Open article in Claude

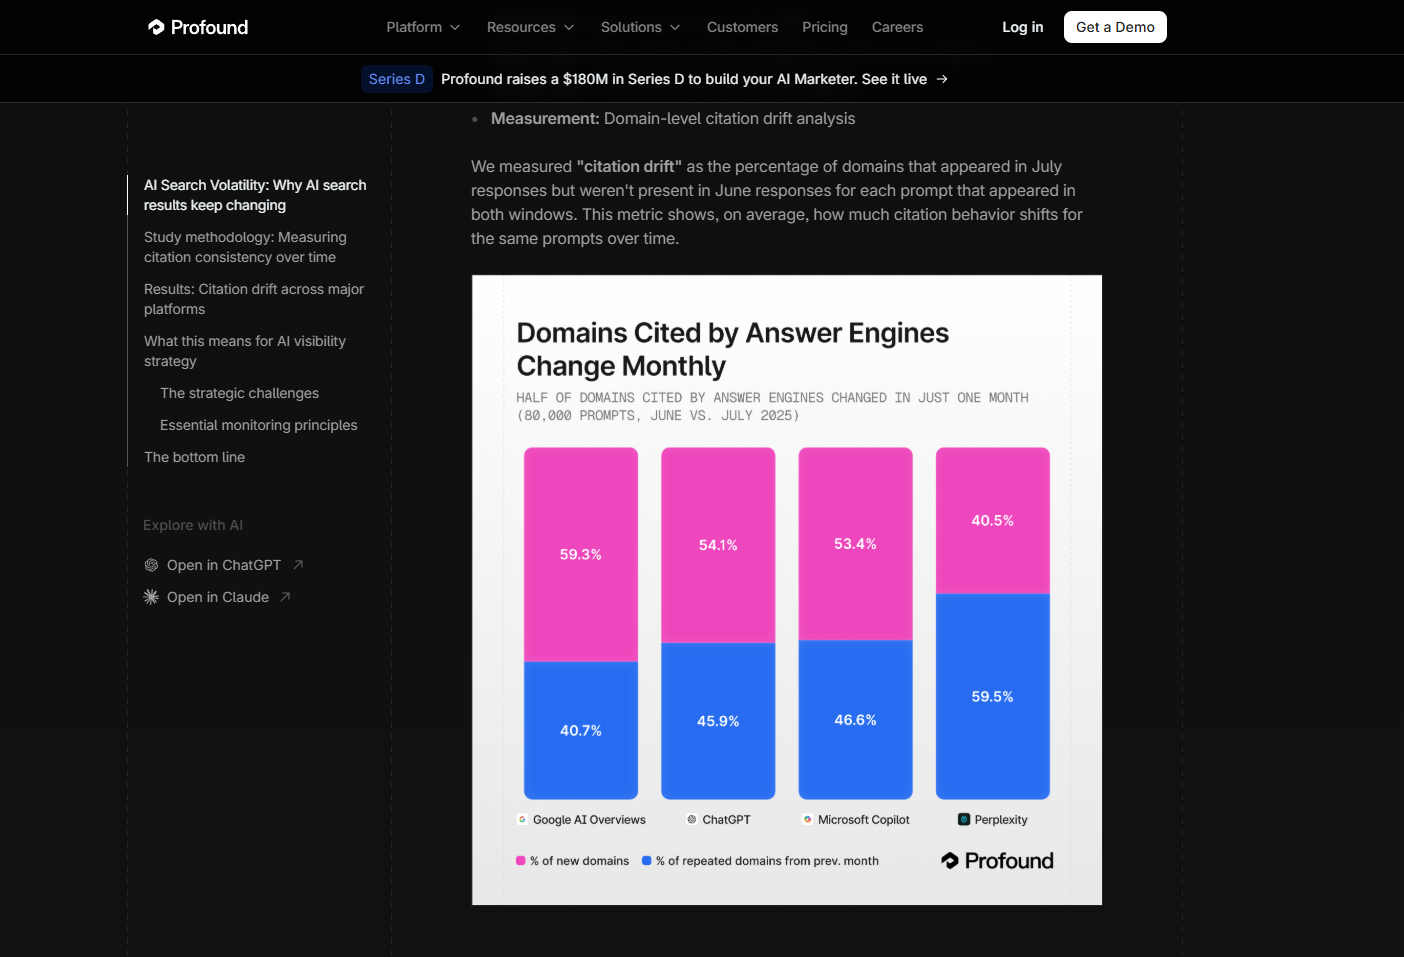point(218,597)
